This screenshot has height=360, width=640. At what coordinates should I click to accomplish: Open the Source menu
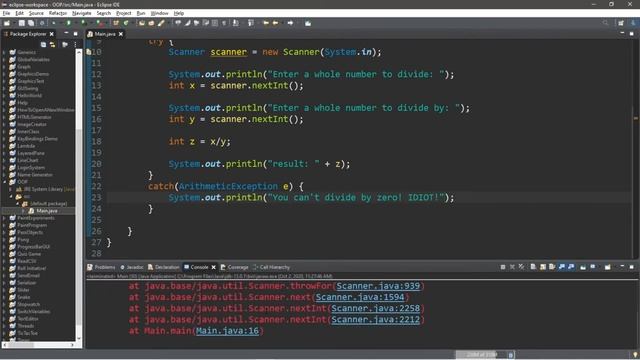[36, 13]
